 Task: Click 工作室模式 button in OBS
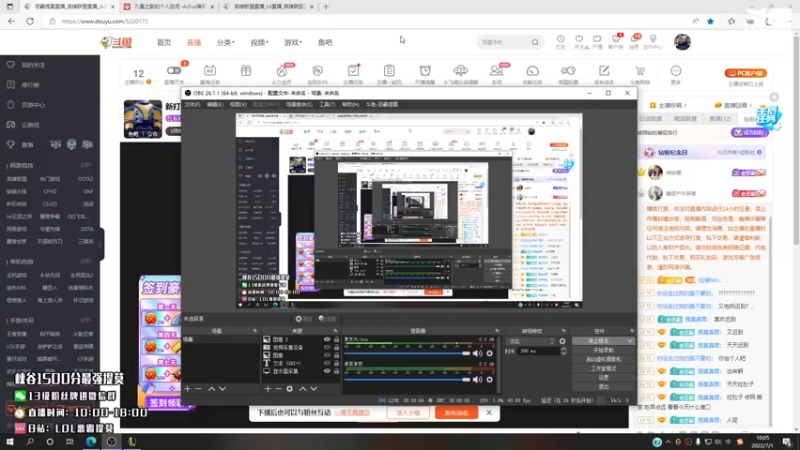pos(604,368)
